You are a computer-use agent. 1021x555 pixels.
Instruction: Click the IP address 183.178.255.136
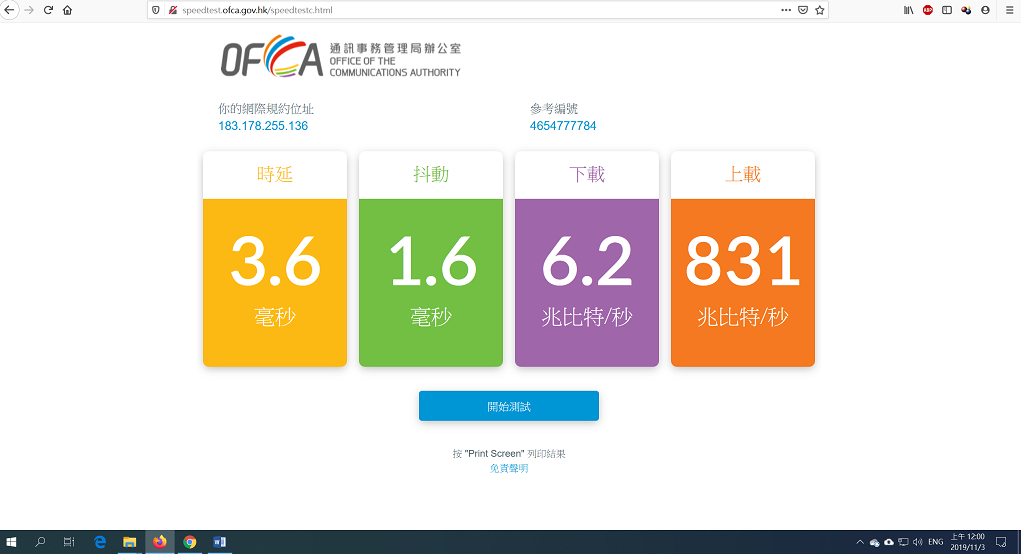(263, 126)
